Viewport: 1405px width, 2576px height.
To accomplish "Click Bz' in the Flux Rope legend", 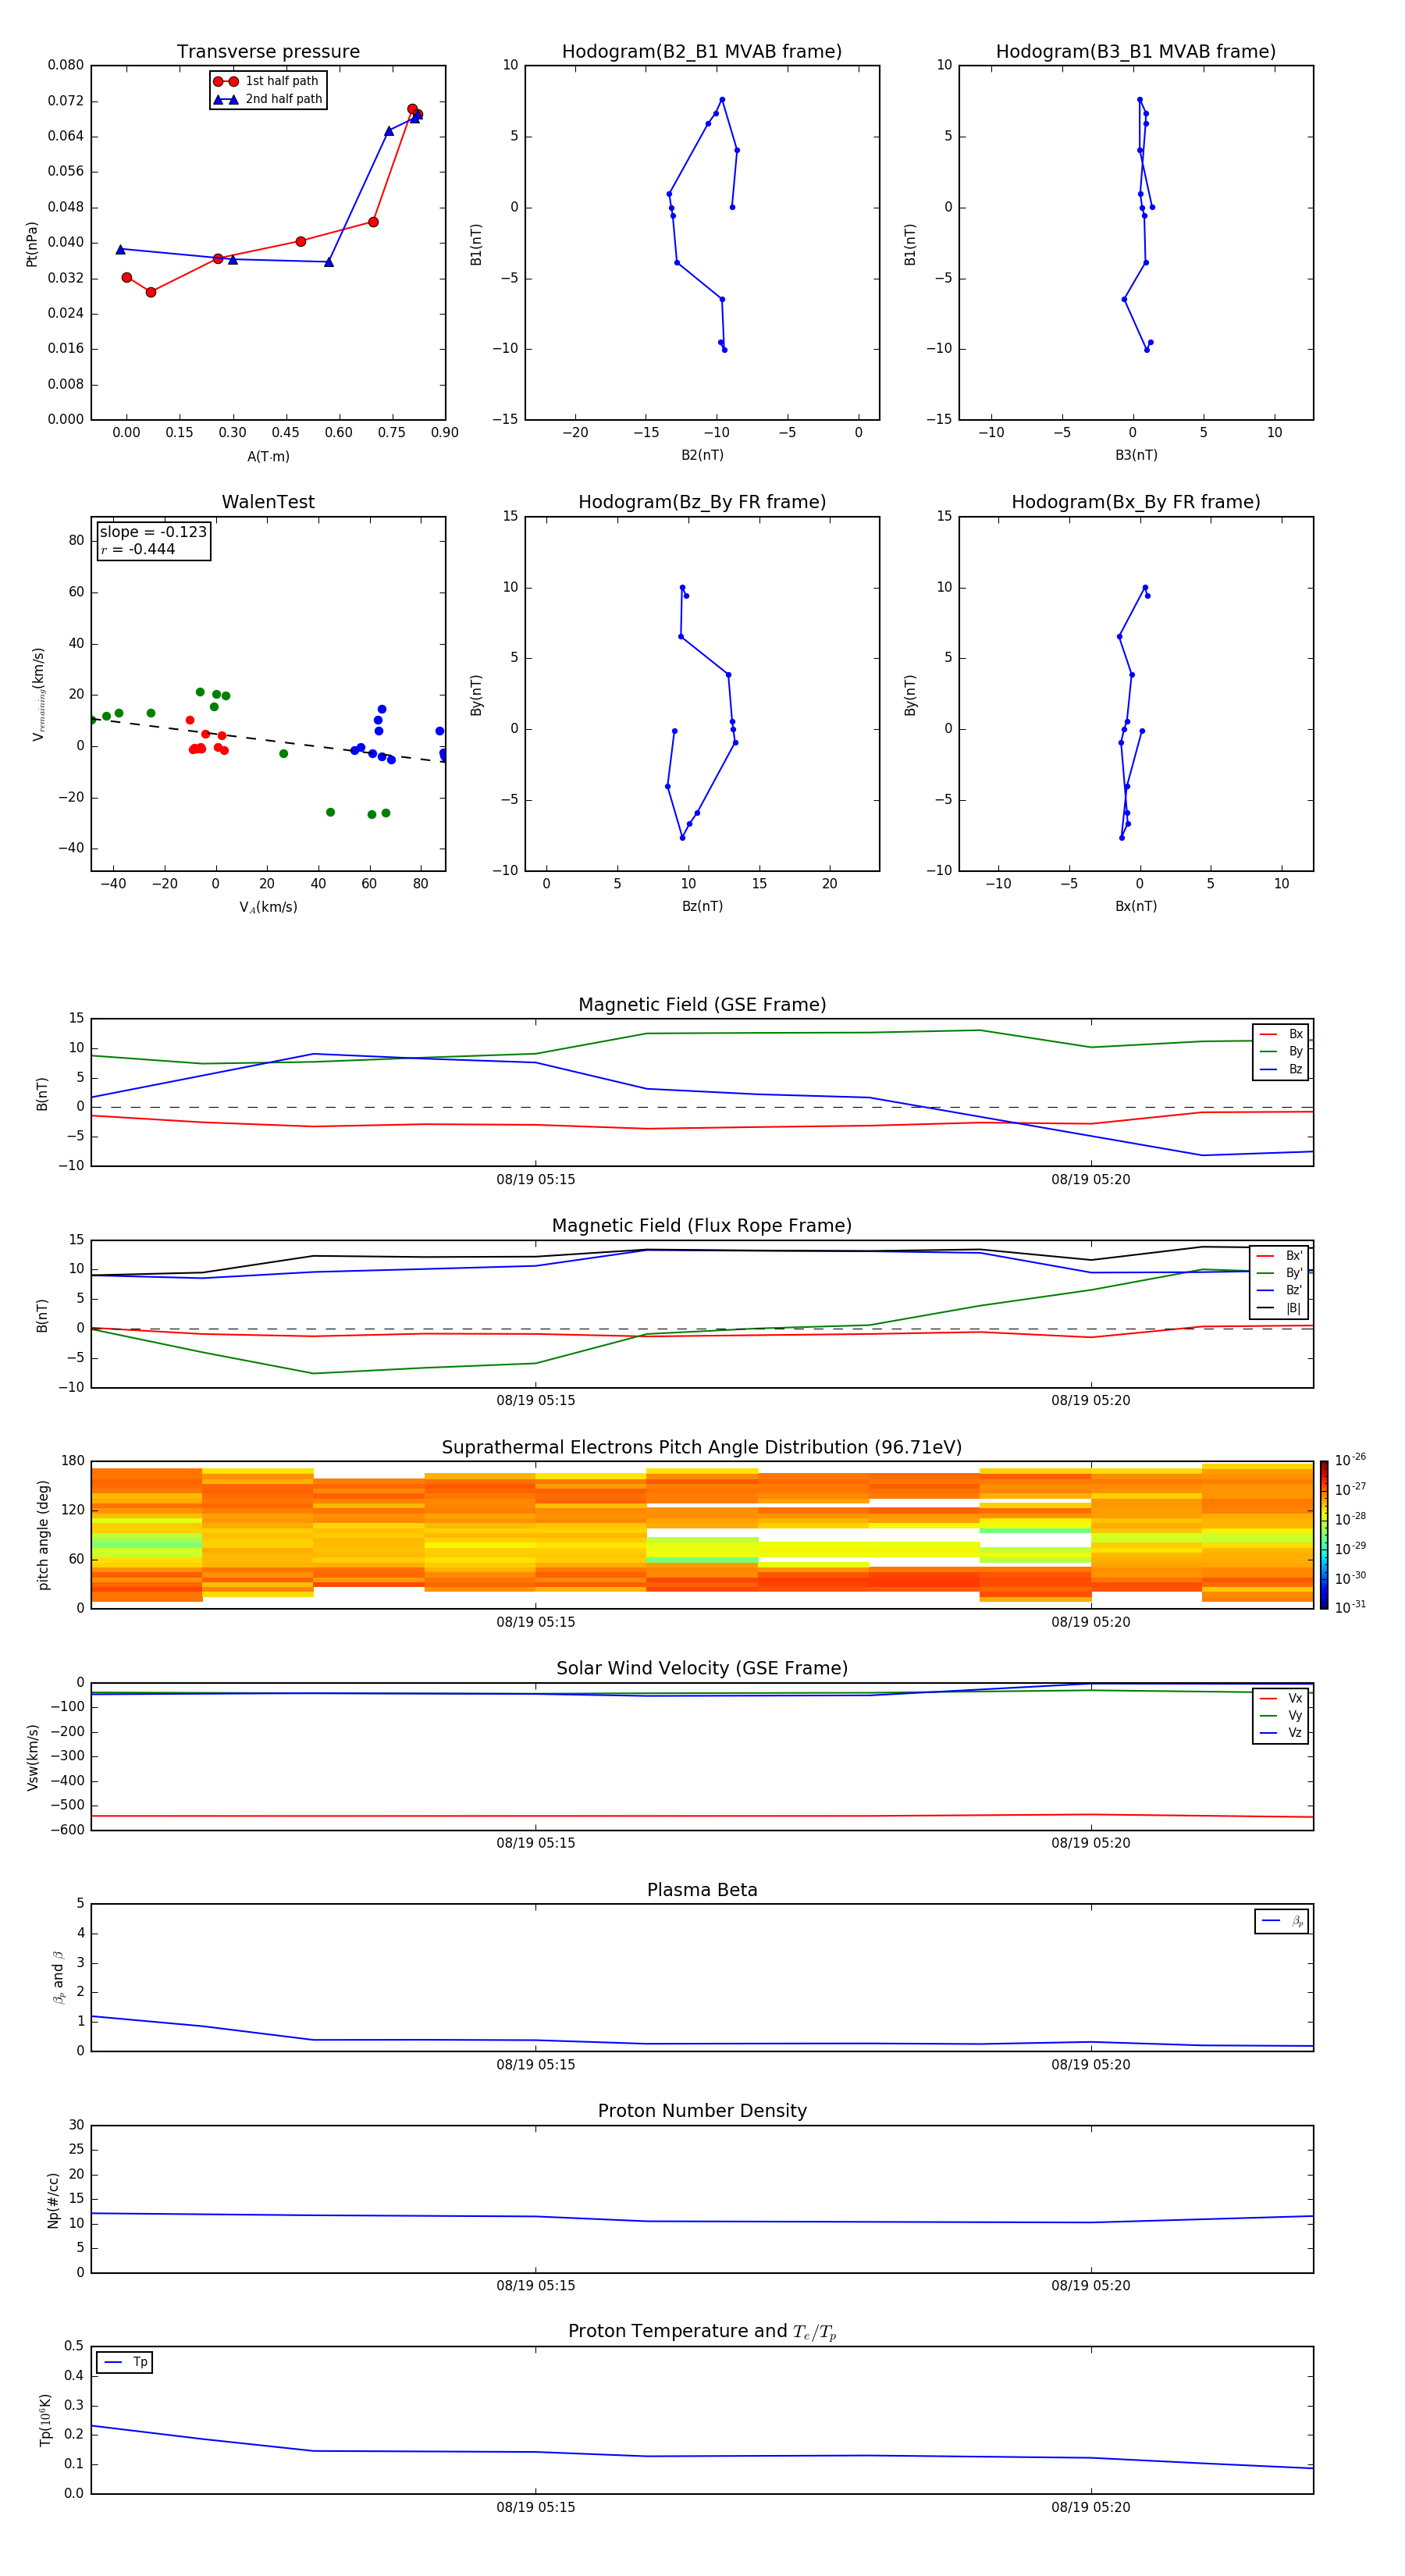I will (1279, 1290).
